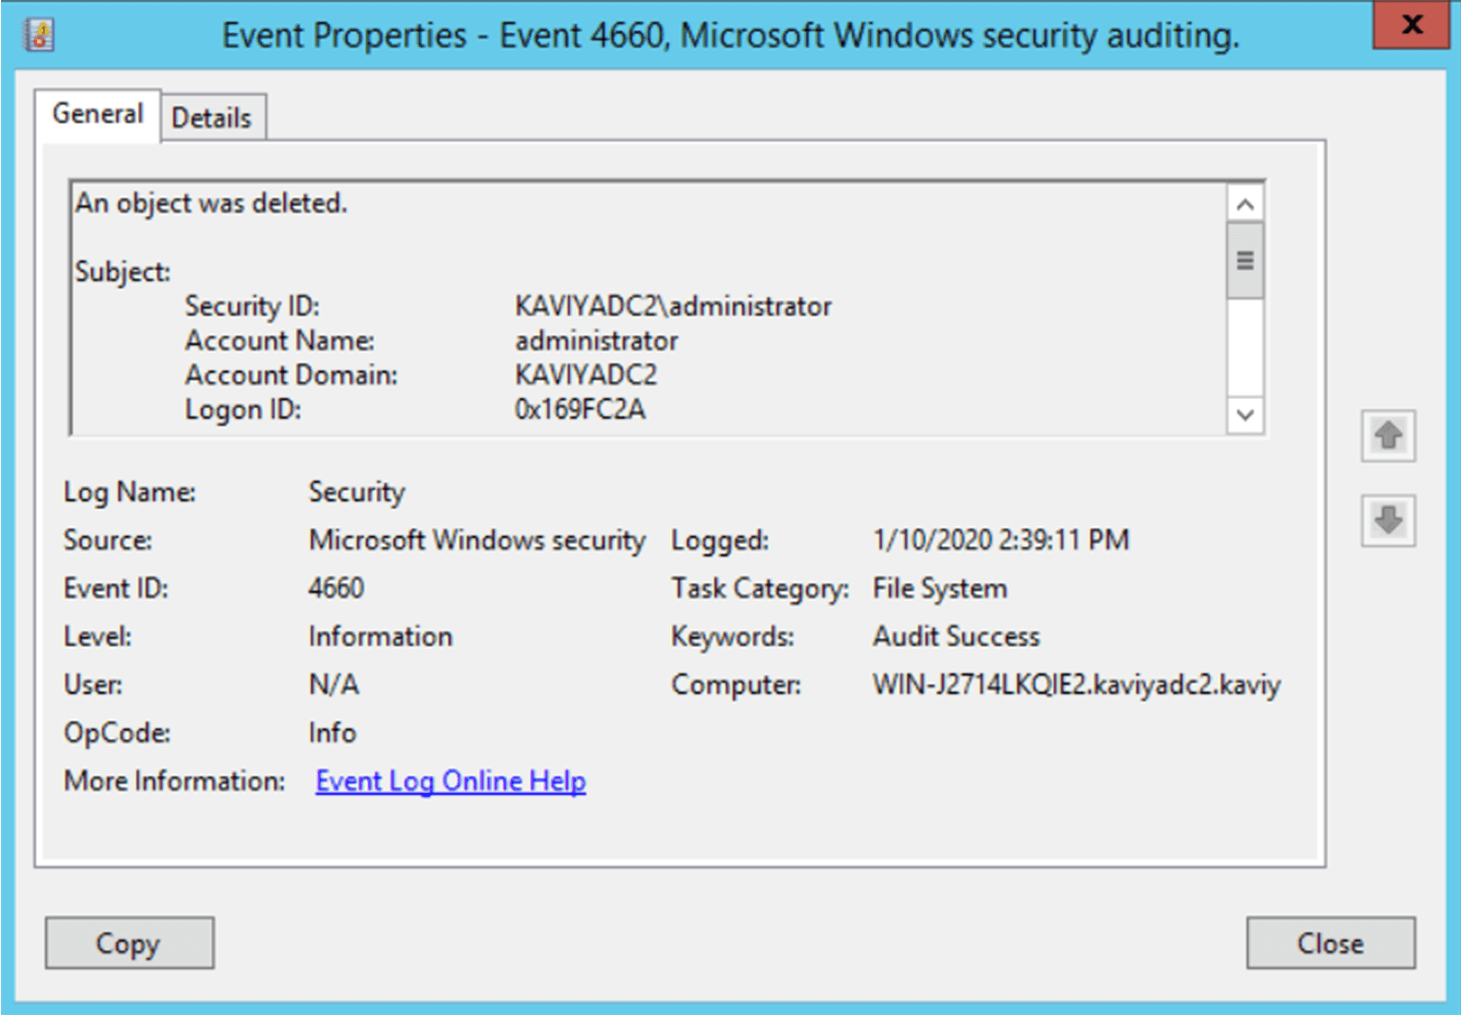The width and height of the screenshot is (1463, 1017).
Task: Go to next event with down arrow
Action: click(1388, 520)
